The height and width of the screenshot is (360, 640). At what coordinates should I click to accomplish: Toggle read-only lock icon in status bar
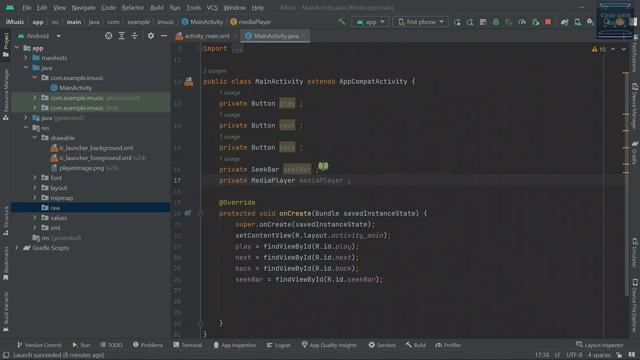620,355
